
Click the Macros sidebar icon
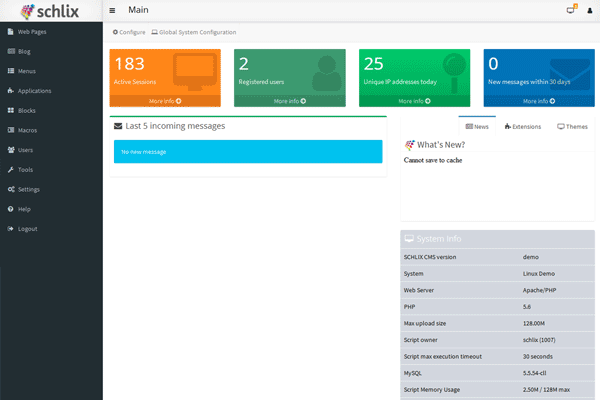[x=11, y=130]
